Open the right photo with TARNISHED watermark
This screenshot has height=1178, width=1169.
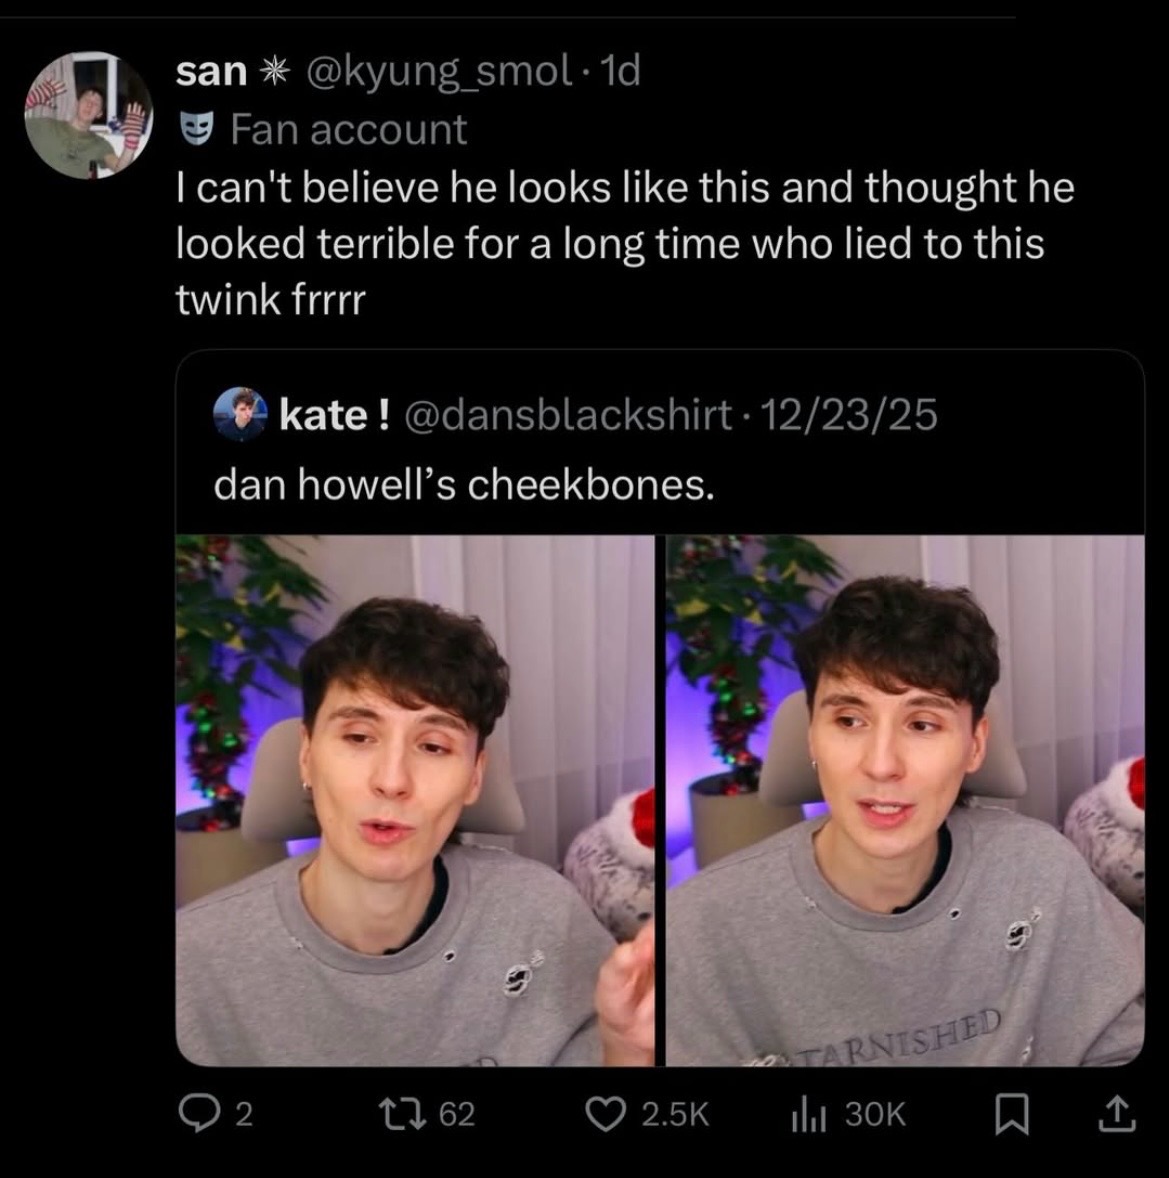click(x=905, y=800)
